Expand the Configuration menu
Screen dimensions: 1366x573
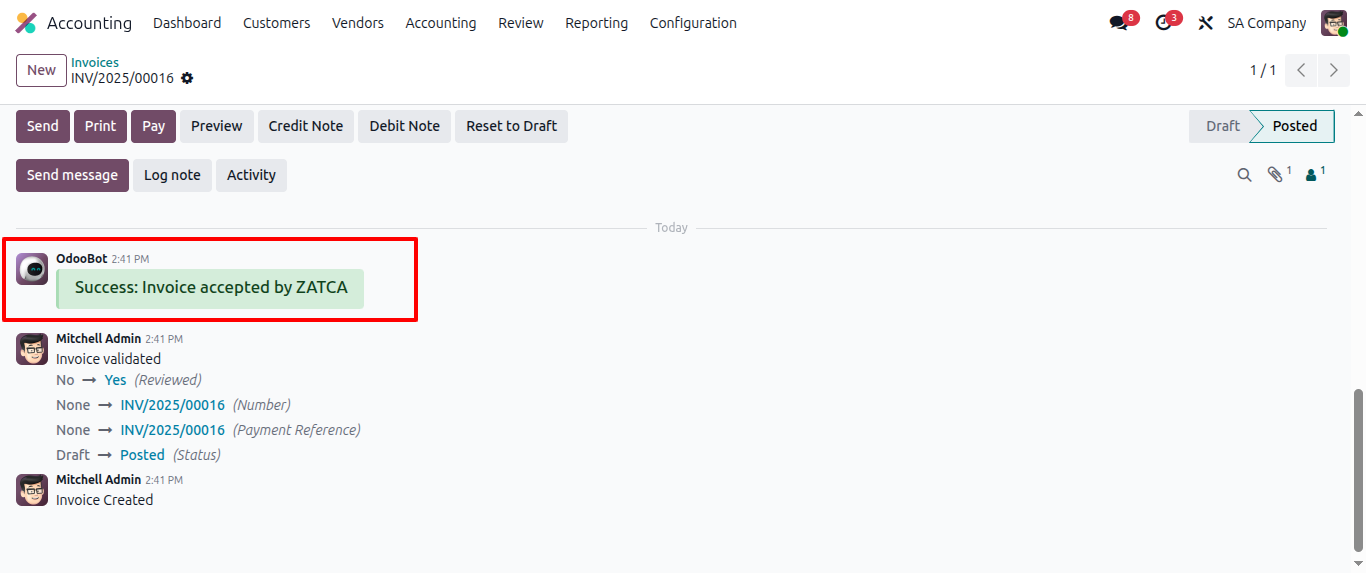click(693, 23)
